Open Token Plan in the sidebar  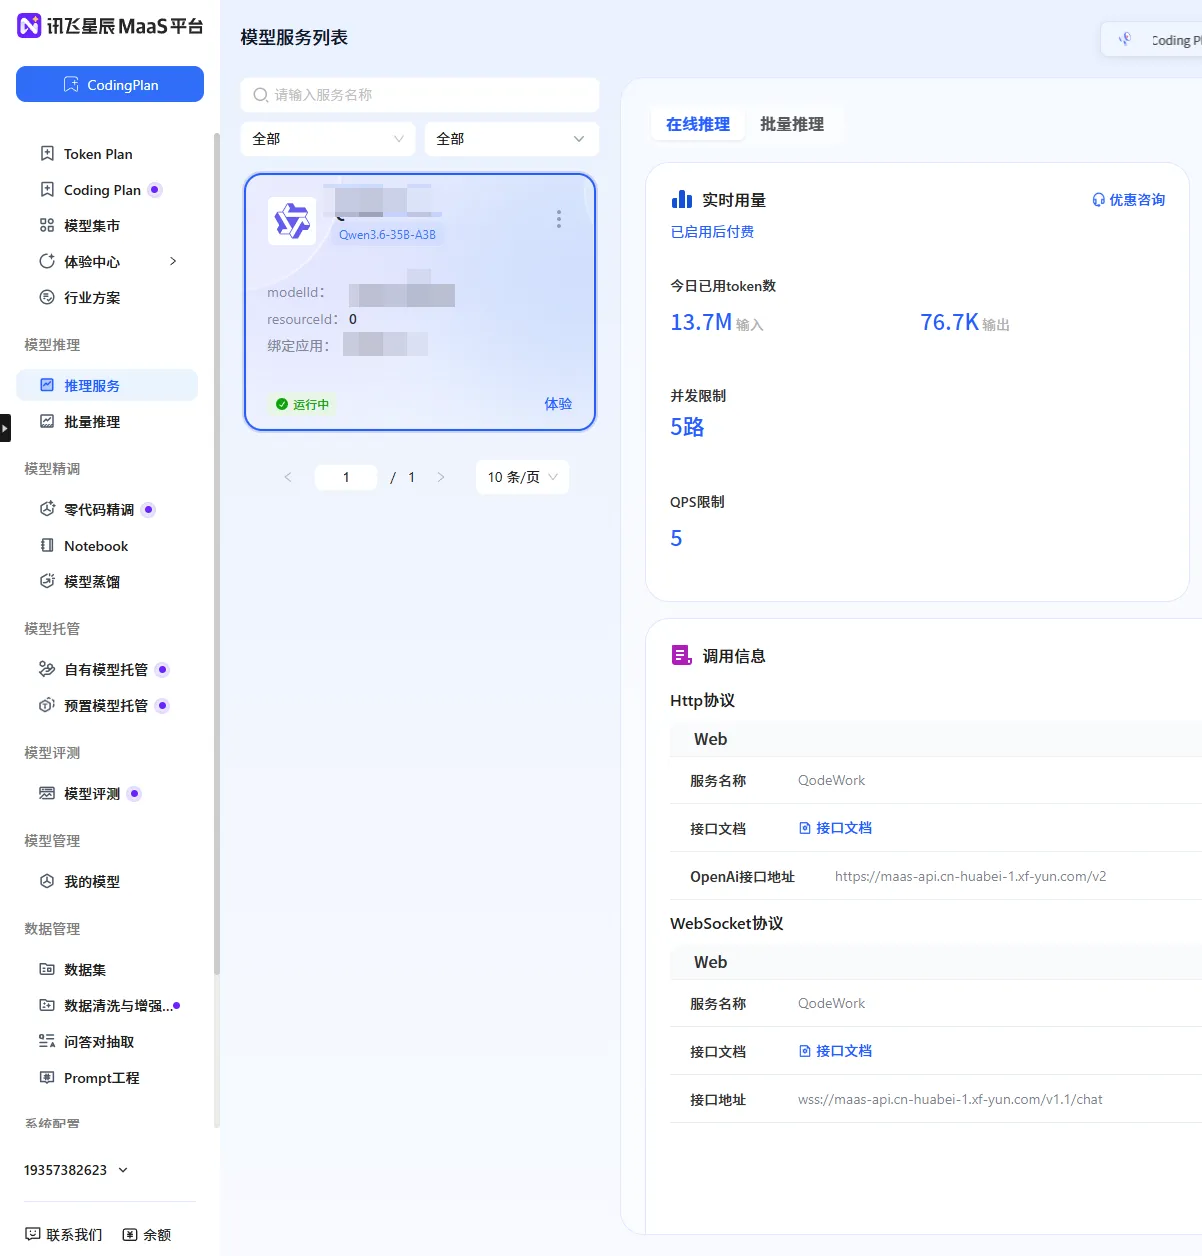(98, 154)
